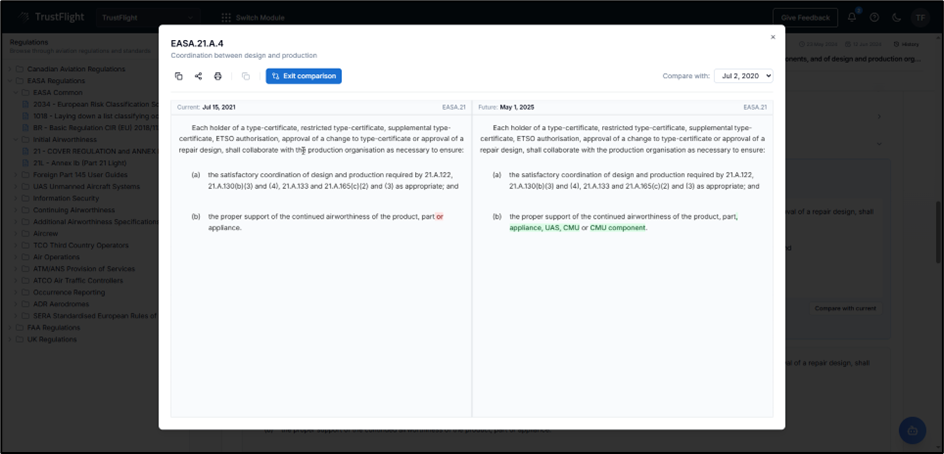Click the greyed-out duplicate icon beside Exit comparison
This screenshot has height=454, width=944.
click(246, 76)
